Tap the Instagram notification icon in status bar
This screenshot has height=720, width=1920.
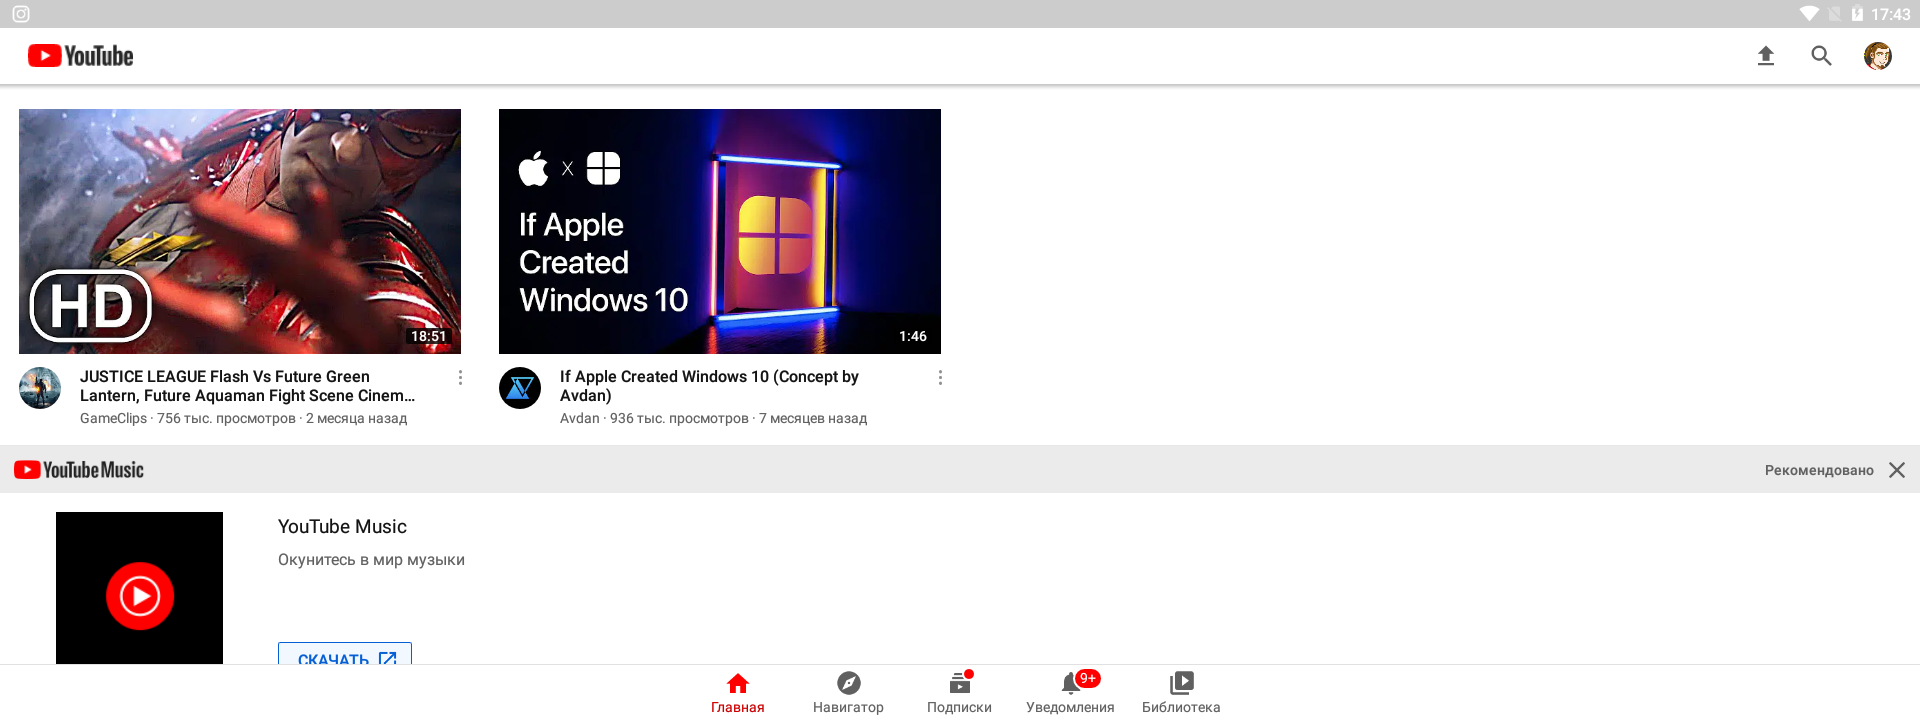[21, 14]
